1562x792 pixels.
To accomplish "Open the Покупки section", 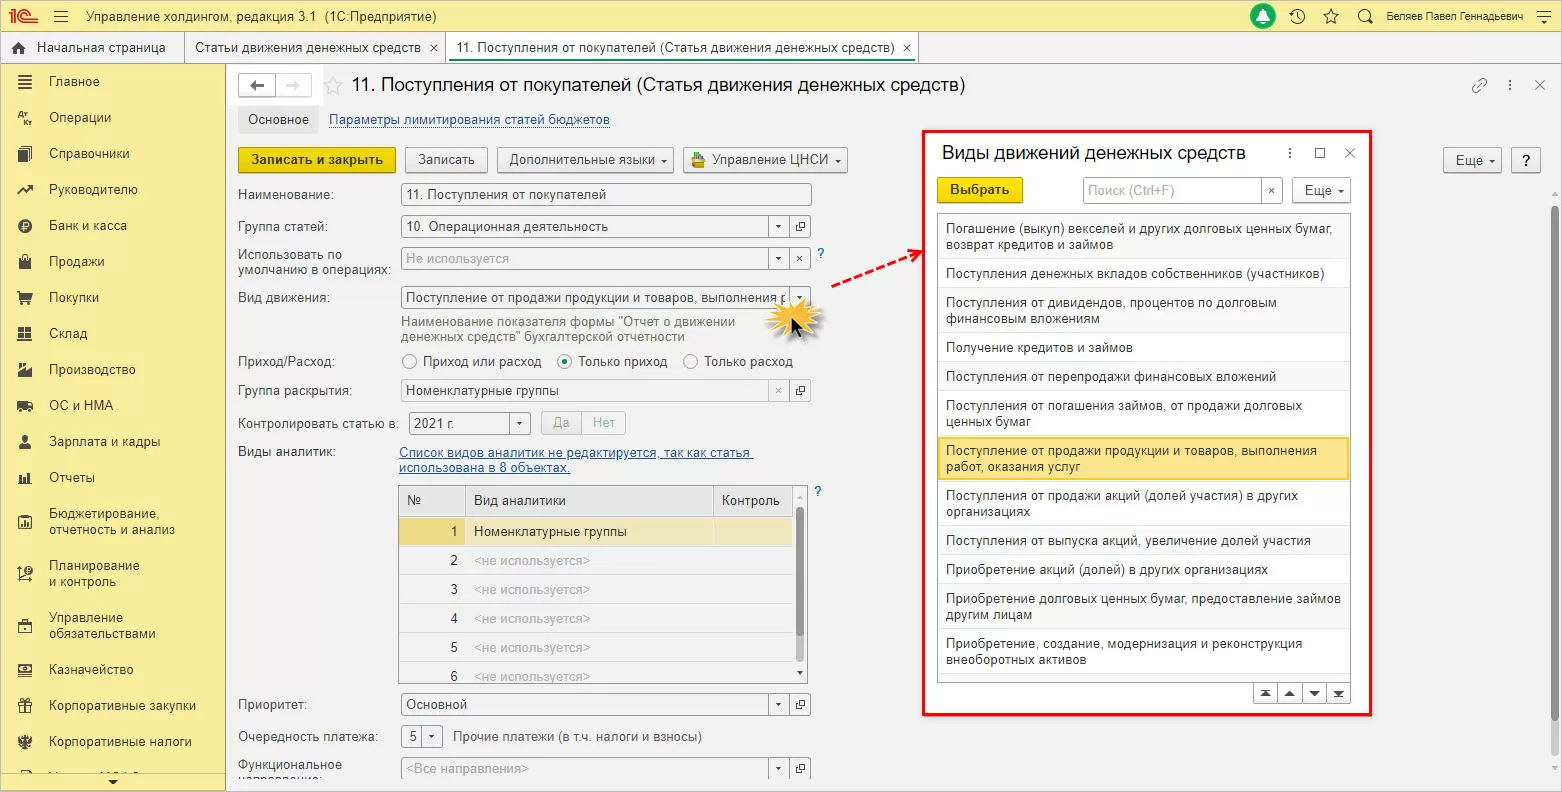I will pos(76,298).
